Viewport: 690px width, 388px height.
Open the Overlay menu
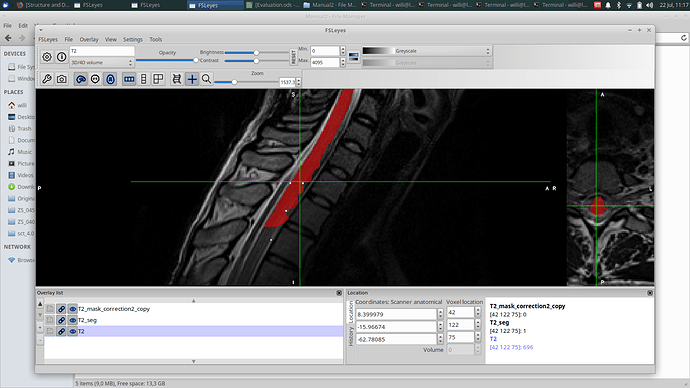[89, 40]
